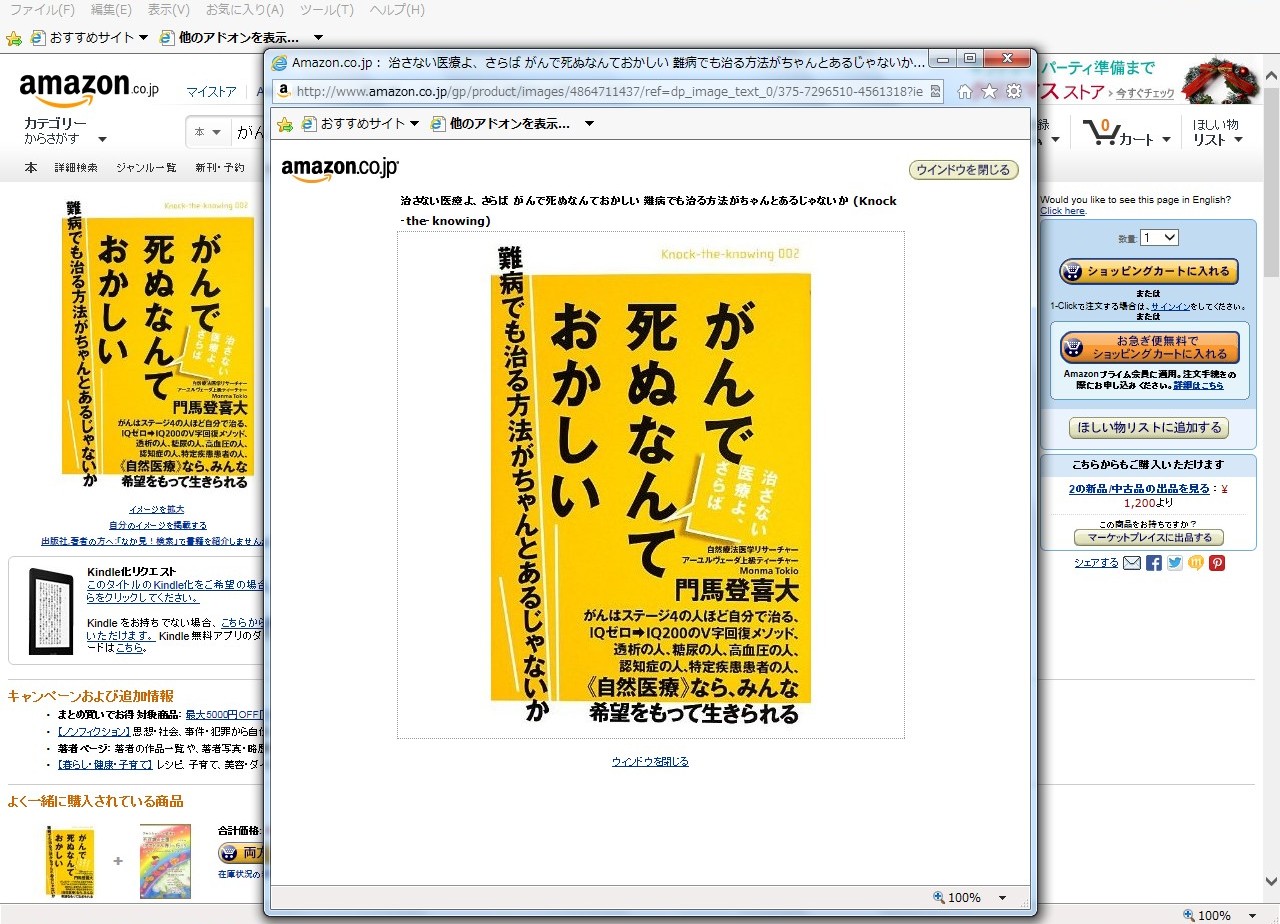The image size is (1280, 924).
Task: Click the popup magnifier zoom icon
Action: coord(939,898)
